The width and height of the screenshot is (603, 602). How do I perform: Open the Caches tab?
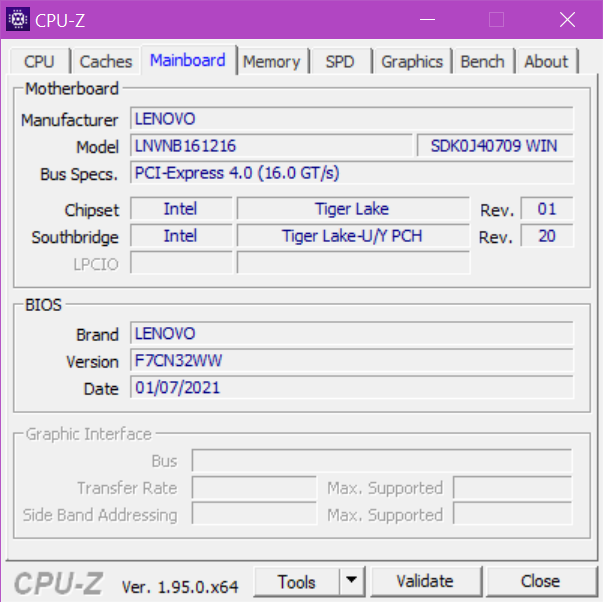coord(105,62)
